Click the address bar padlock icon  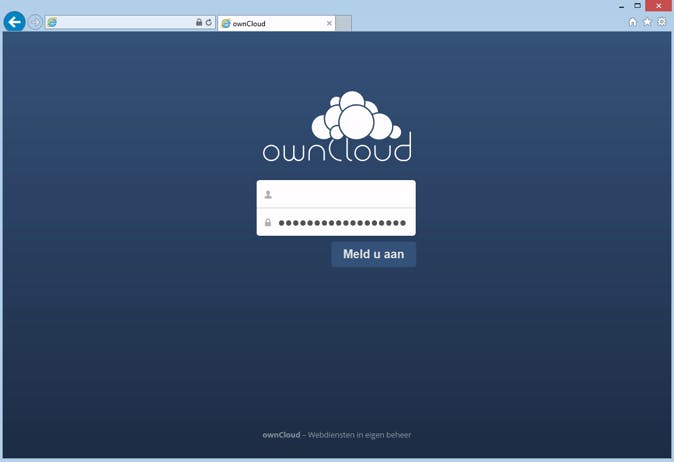(x=199, y=22)
